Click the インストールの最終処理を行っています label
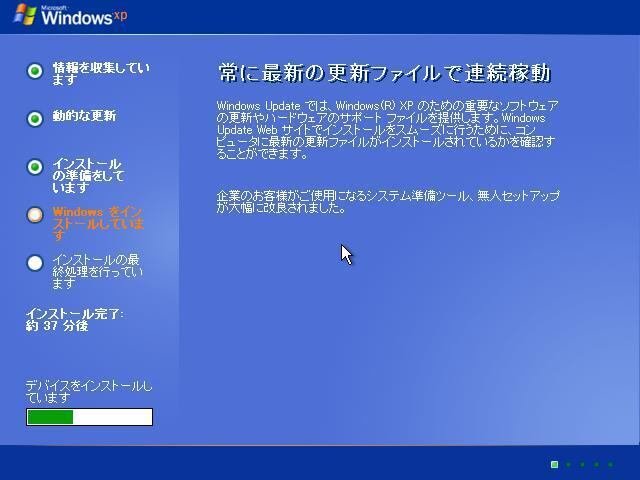The height and width of the screenshot is (480, 640). [x=98, y=271]
